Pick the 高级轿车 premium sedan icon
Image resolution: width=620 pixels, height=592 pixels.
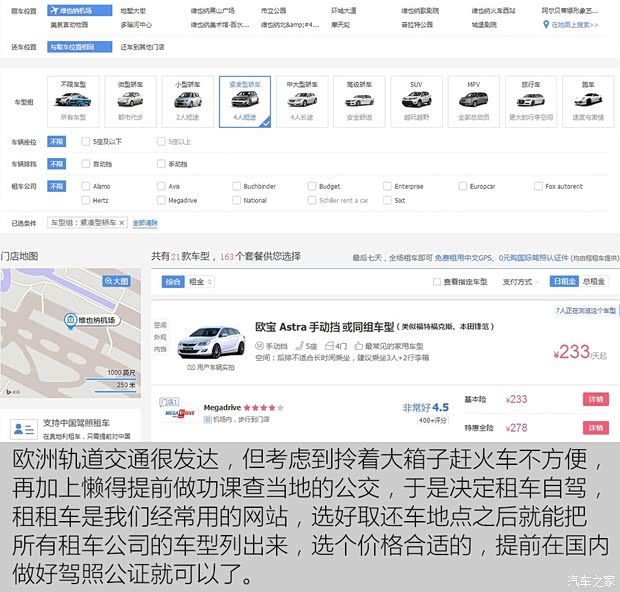coord(359,100)
